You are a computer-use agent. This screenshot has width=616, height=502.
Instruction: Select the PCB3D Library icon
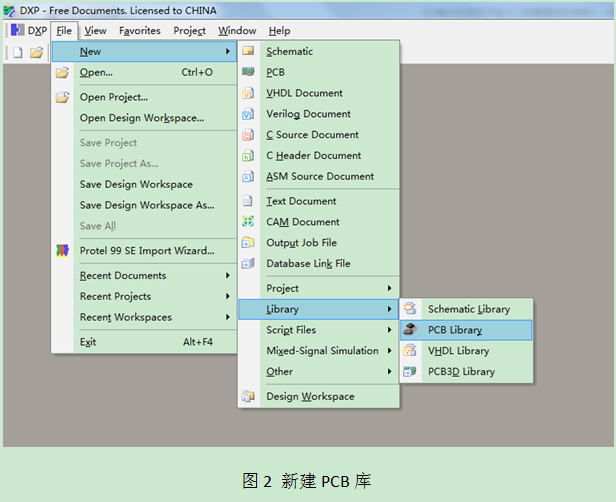click(x=410, y=371)
